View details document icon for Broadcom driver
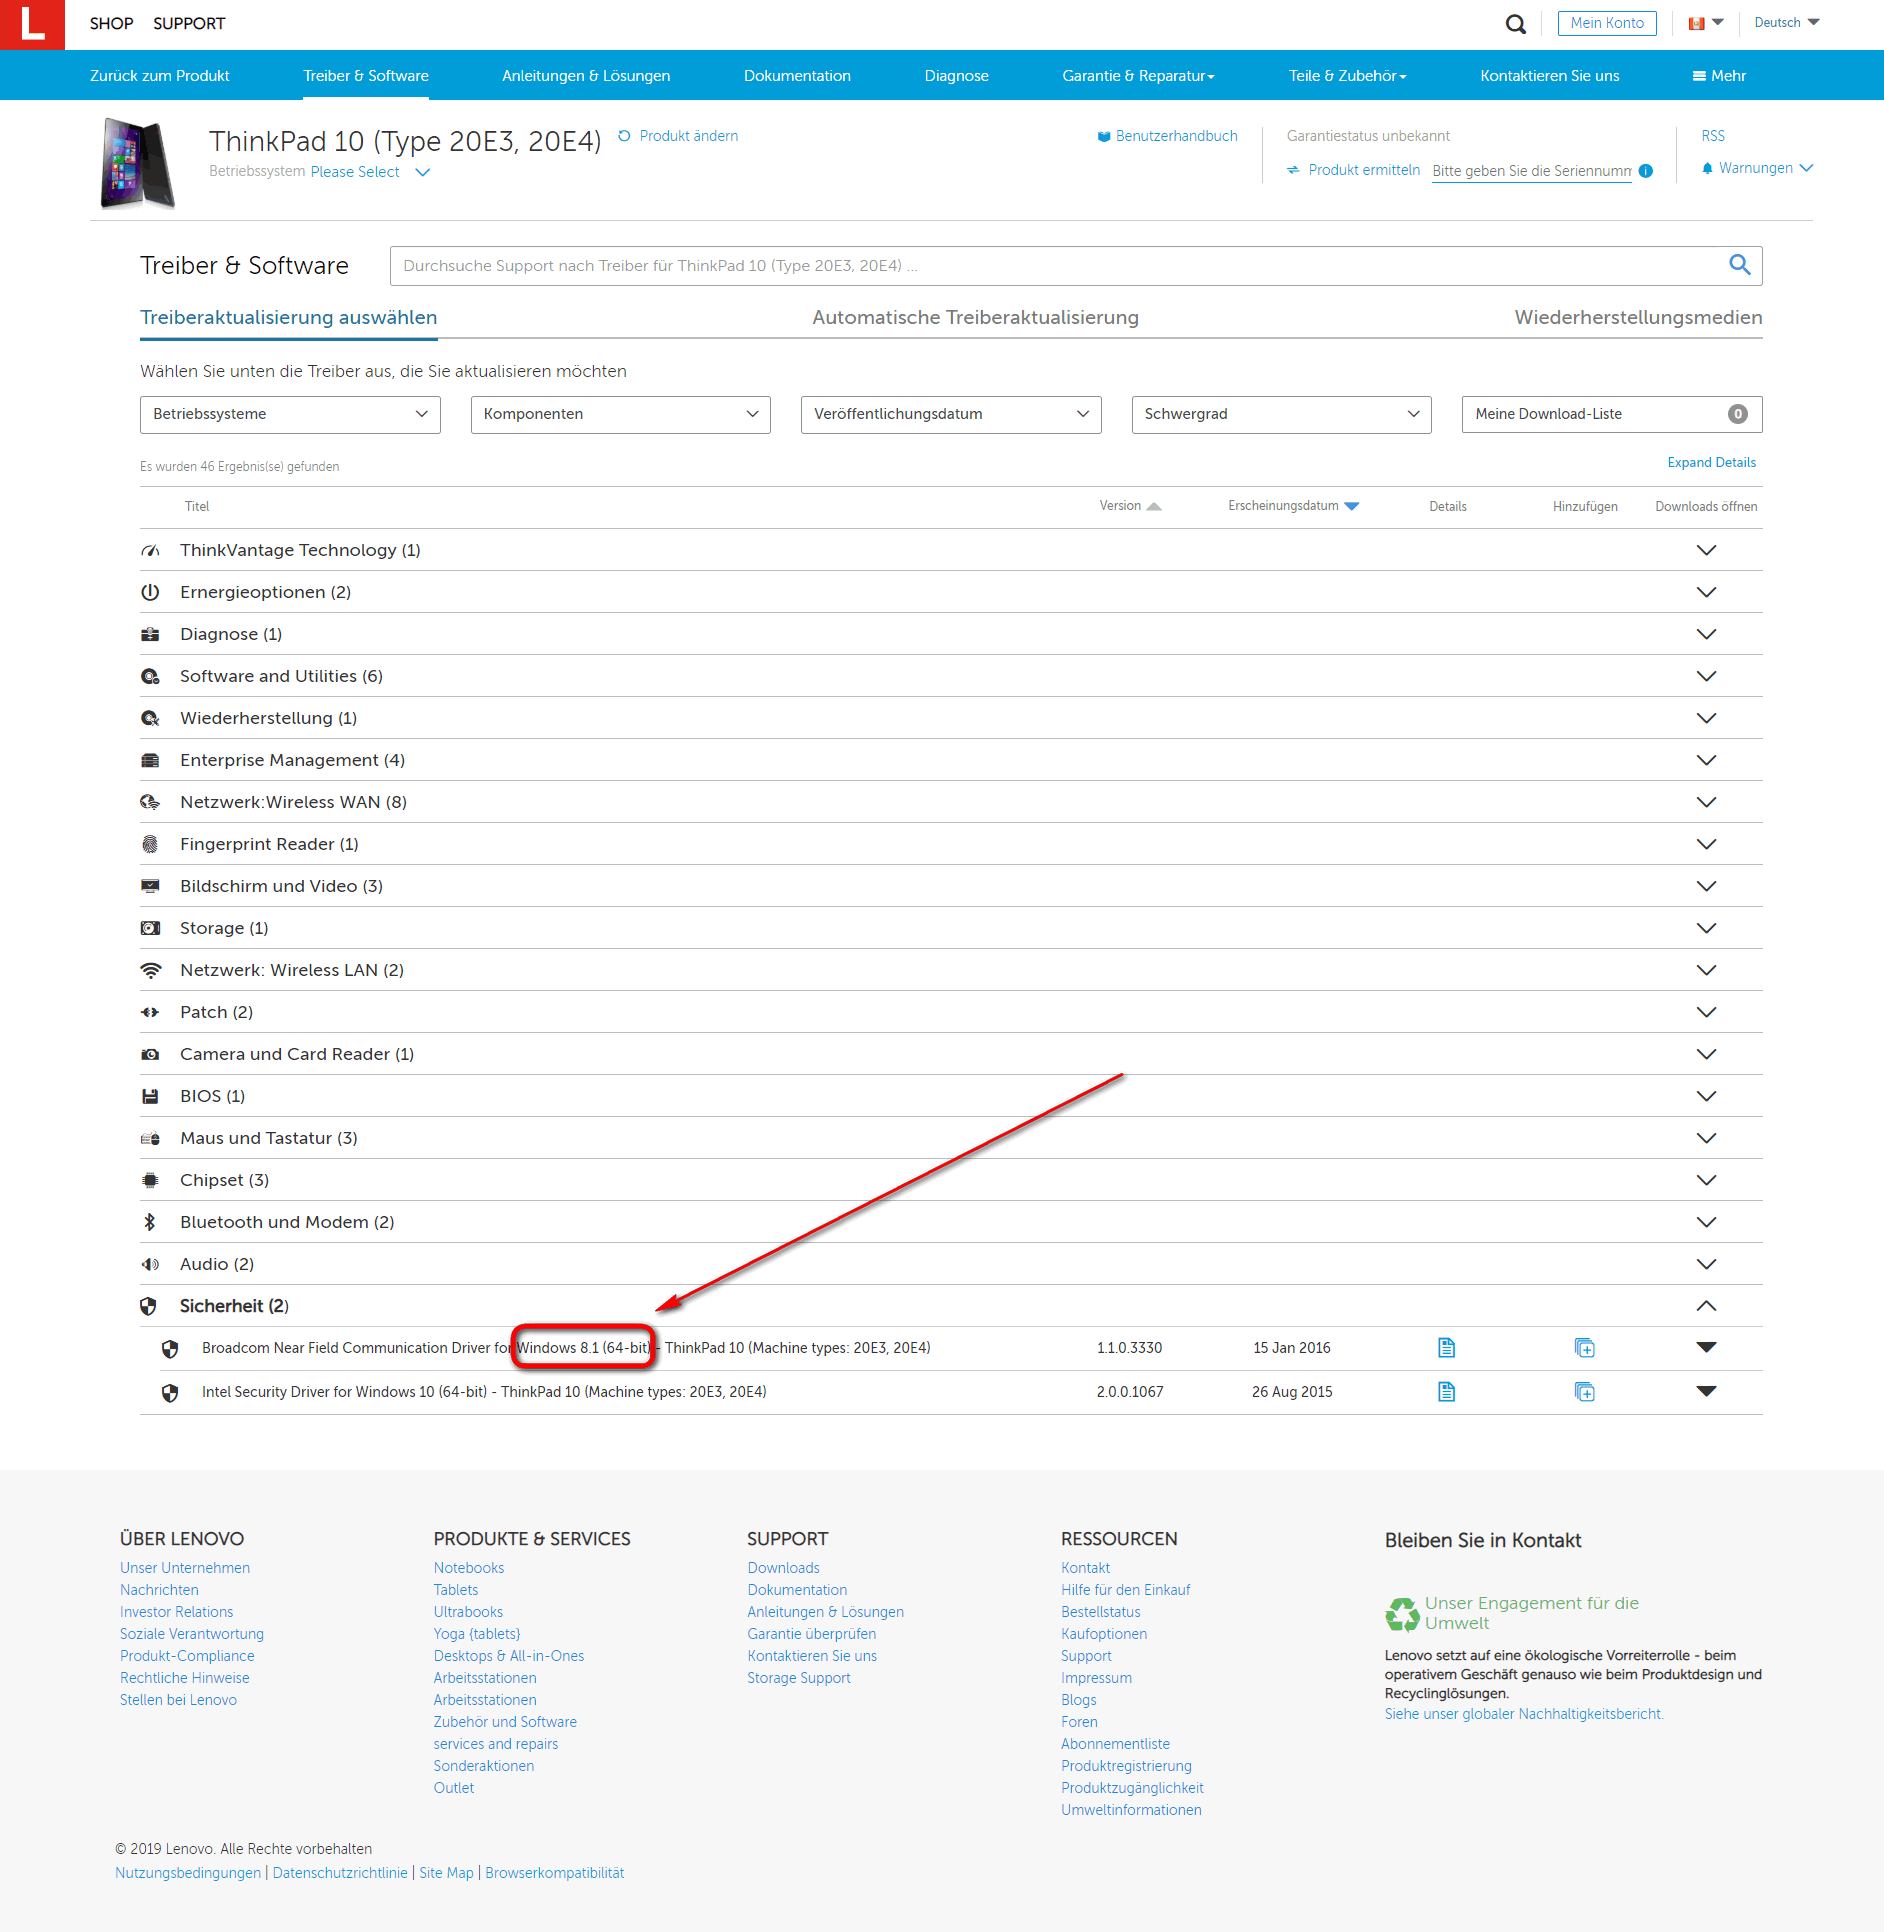 [x=1446, y=1348]
